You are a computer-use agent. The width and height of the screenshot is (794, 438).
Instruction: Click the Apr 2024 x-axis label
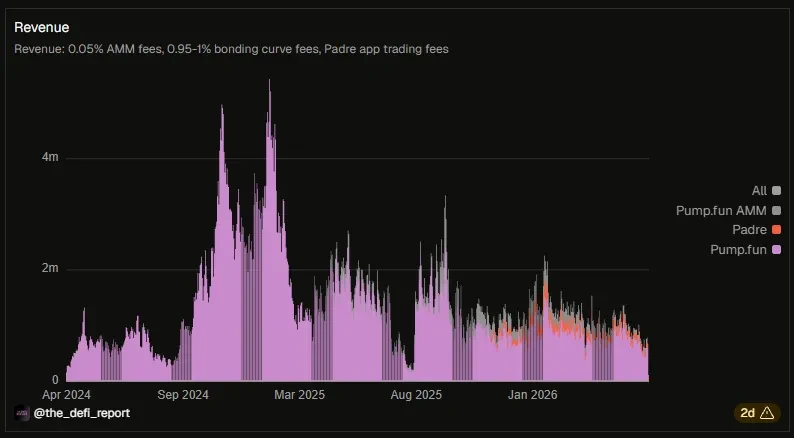coord(66,395)
